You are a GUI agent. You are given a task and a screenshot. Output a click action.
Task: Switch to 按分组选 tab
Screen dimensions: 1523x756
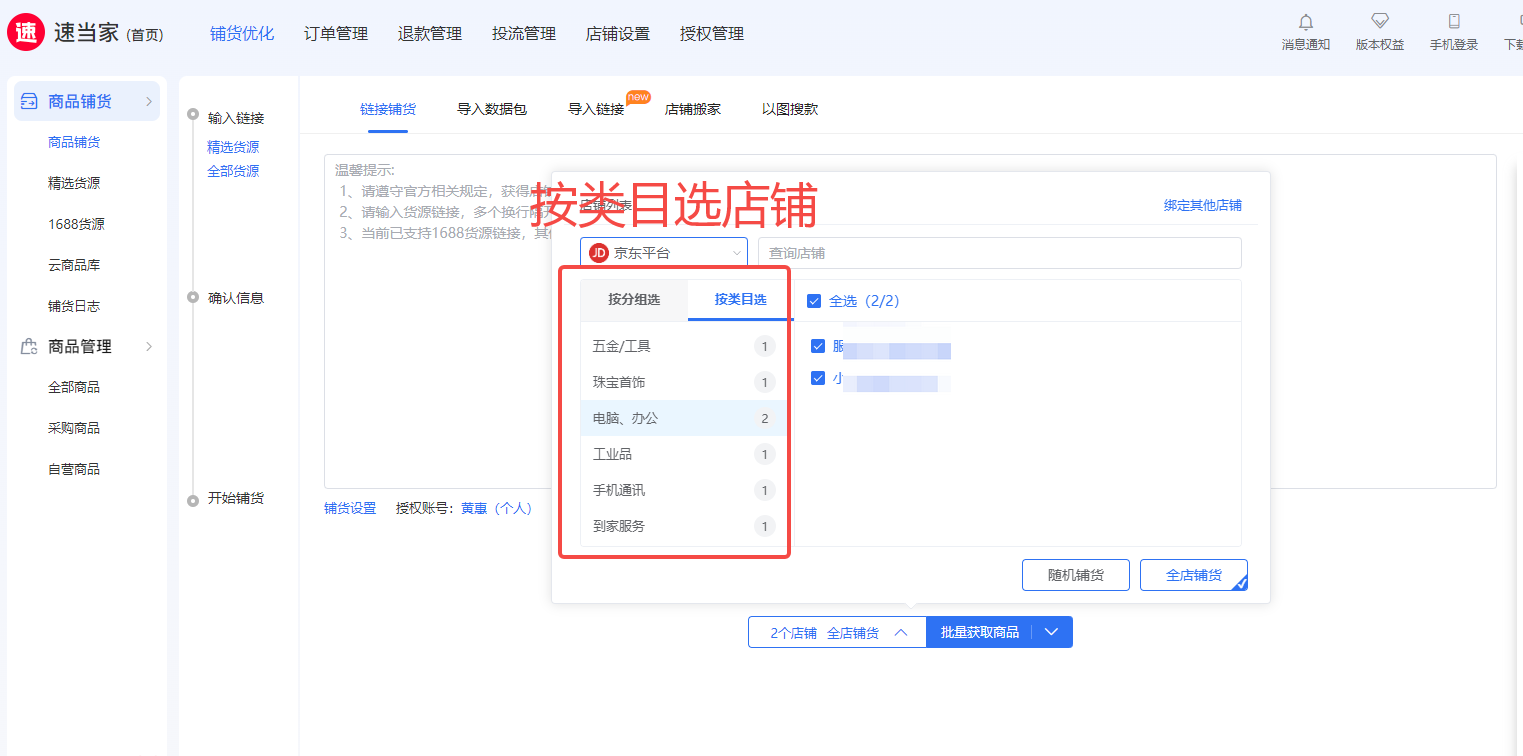[x=634, y=300]
